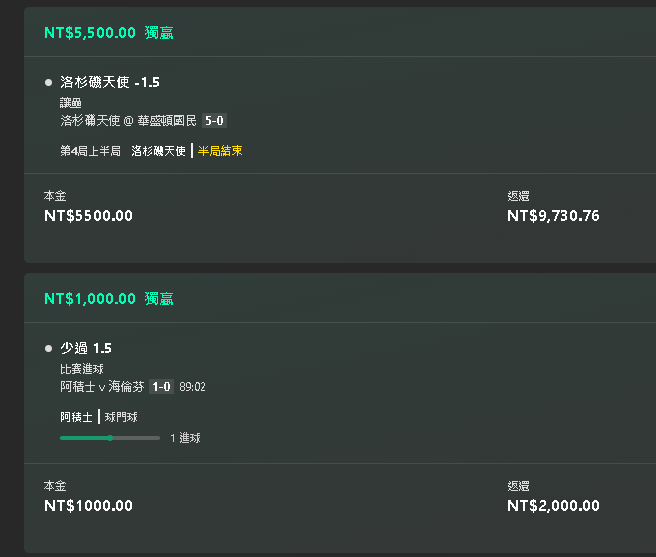Image resolution: width=656 pixels, height=557 pixels.
Task: Click the bullet beside 少過 1.5
Action: click(49, 348)
